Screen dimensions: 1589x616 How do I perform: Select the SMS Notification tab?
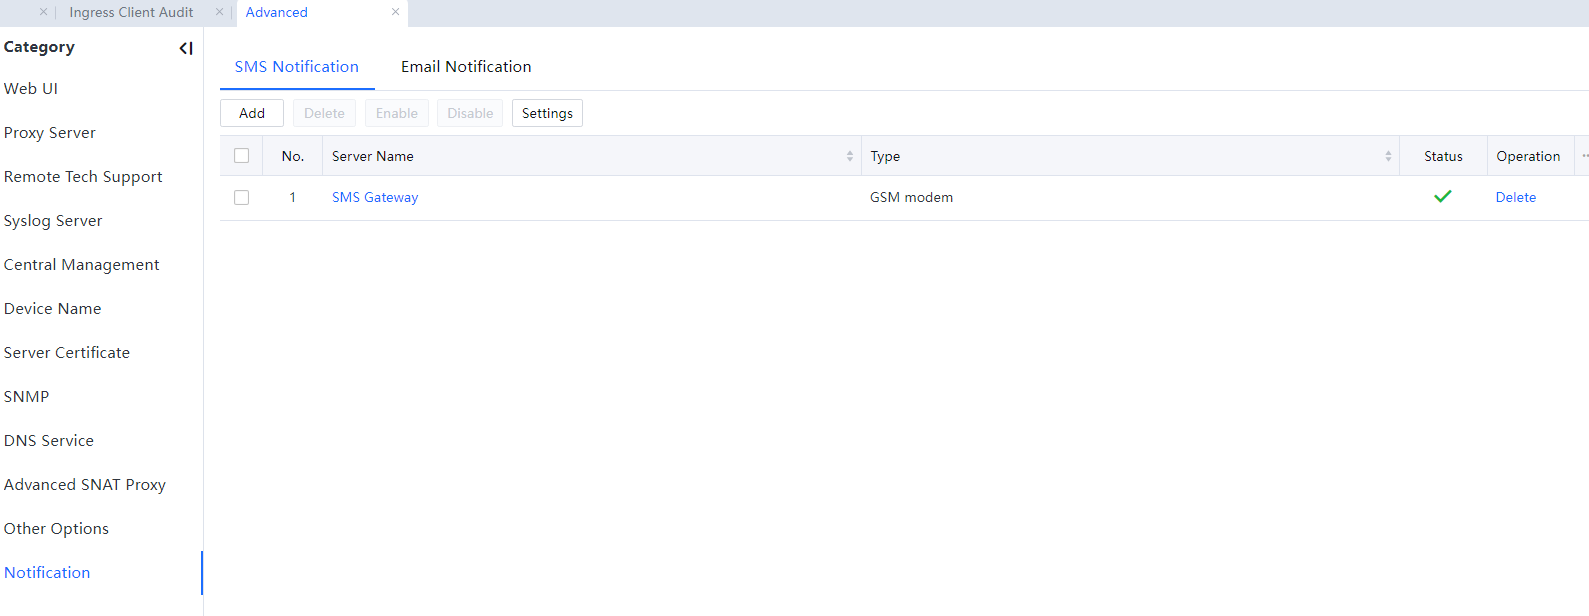(x=296, y=67)
